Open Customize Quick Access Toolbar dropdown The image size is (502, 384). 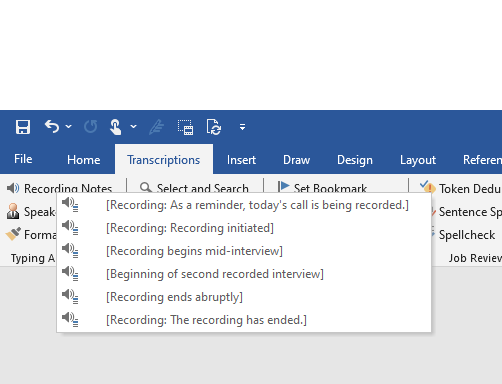(x=242, y=127)
